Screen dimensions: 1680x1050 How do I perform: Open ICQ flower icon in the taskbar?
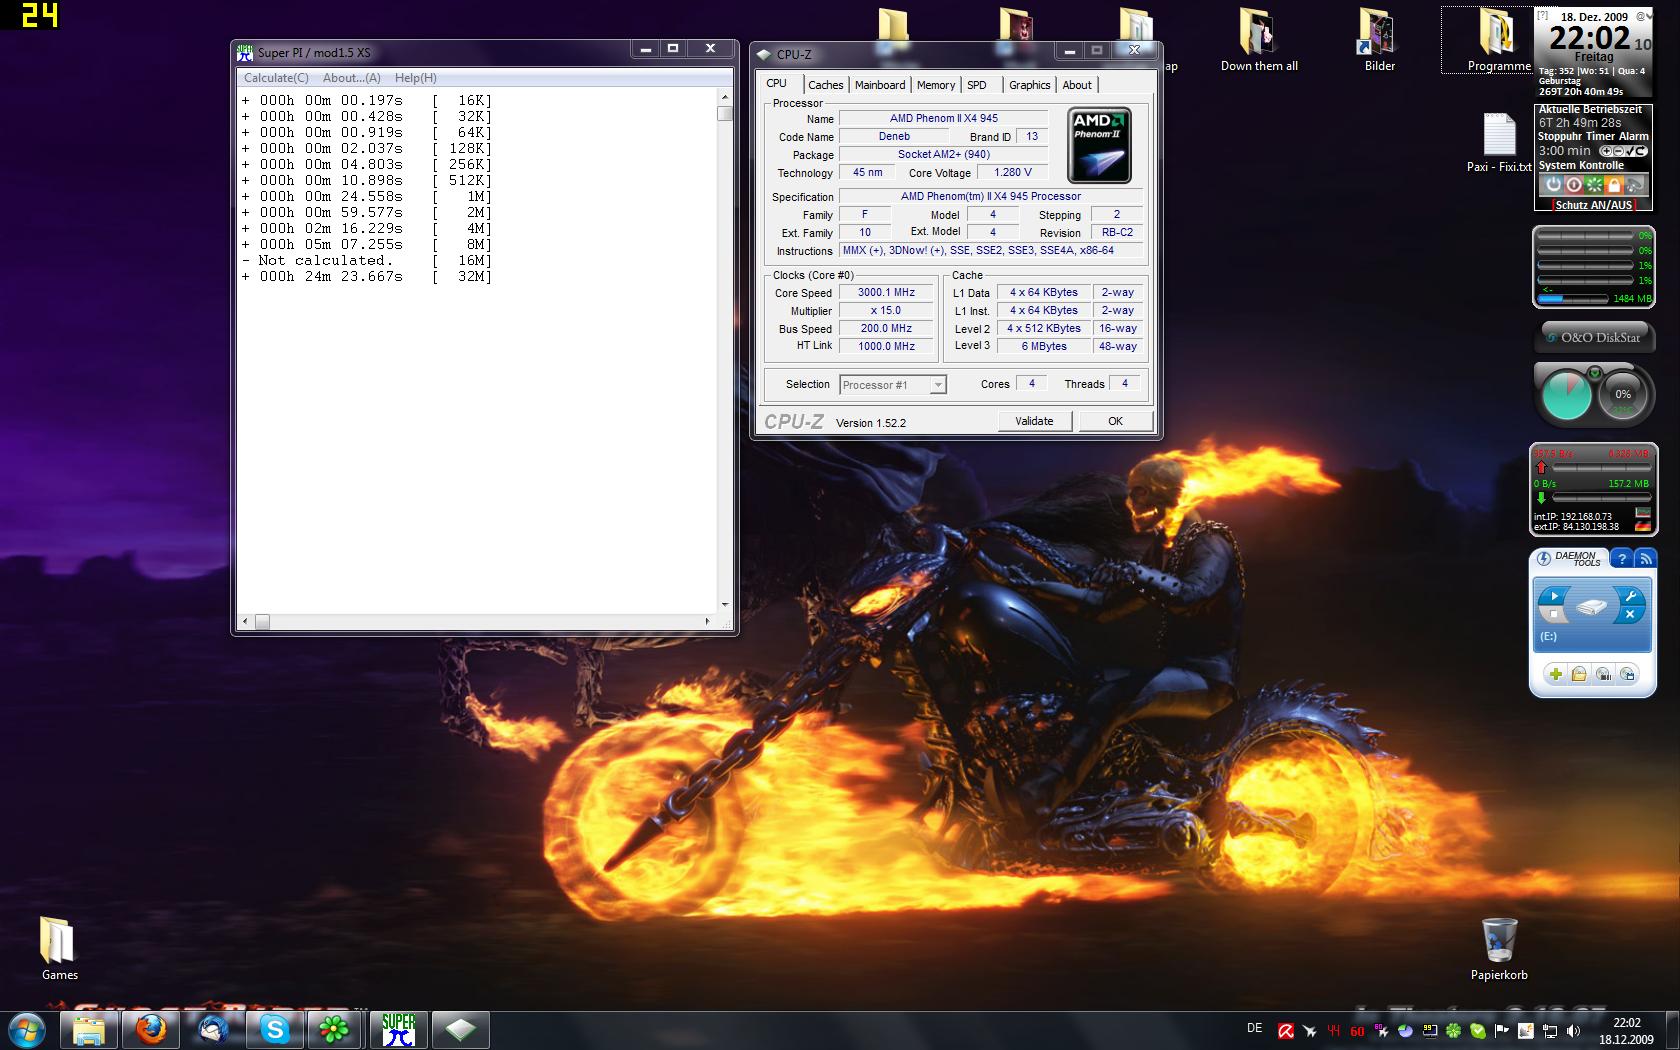(x=336, y=1029)
